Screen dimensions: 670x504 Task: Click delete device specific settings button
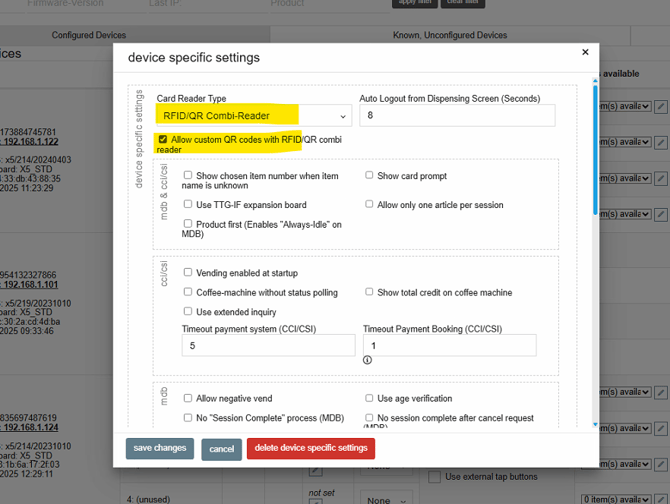(x=310, y=448)
